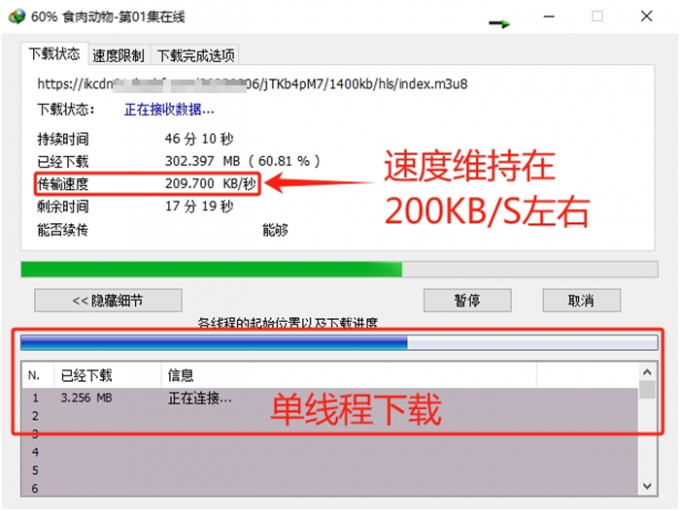This screenshot has width=680, height=511.
Task: Click the 46 分 10 秒 duration value
Action: [199, 139]
